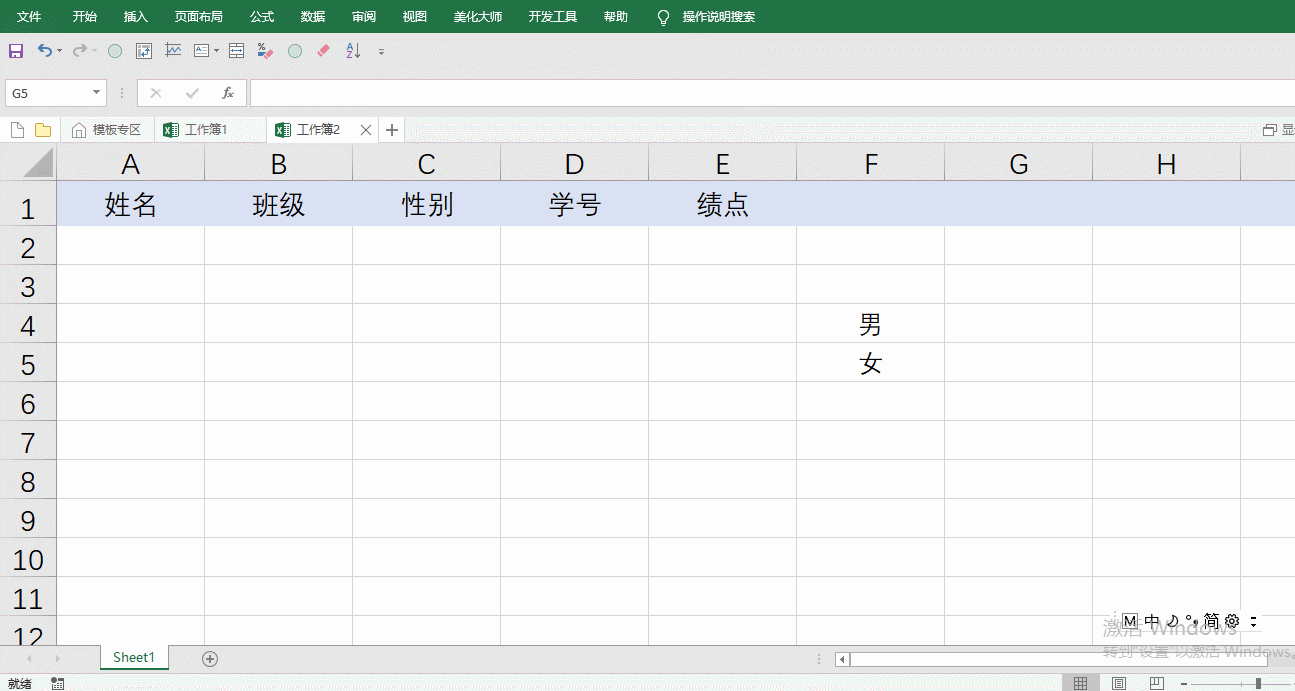Switch to the 数据 ribbon tab
Screen dimensions: 1295x691
tap(311, 16)
